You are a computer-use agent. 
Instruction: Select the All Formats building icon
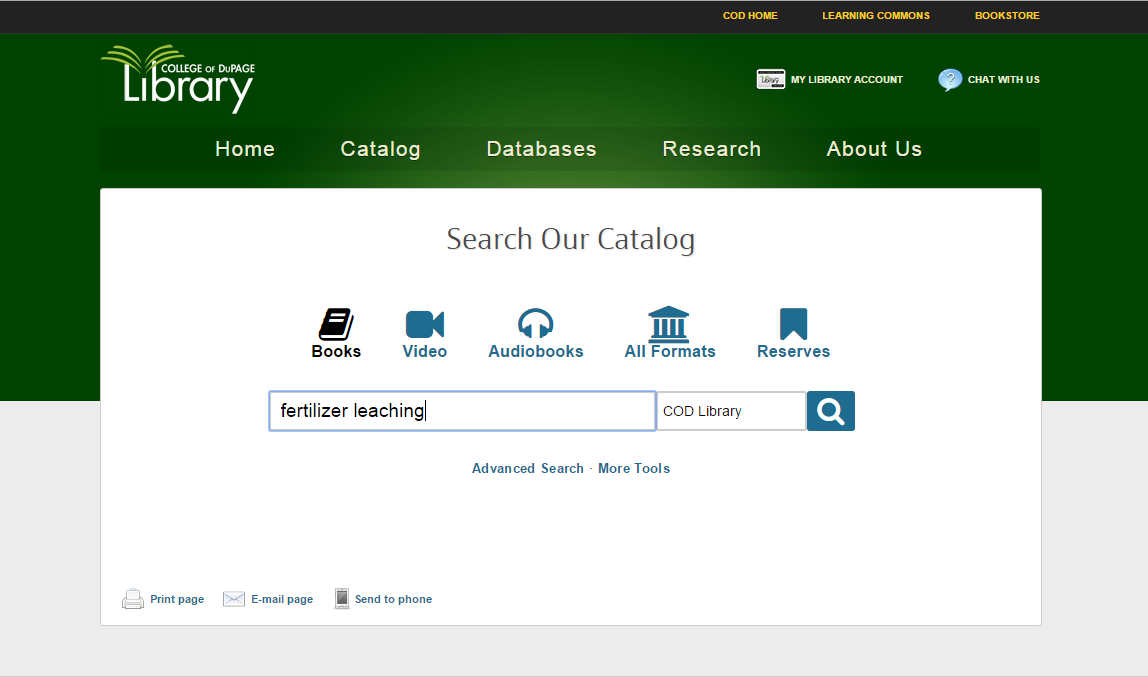669,325
